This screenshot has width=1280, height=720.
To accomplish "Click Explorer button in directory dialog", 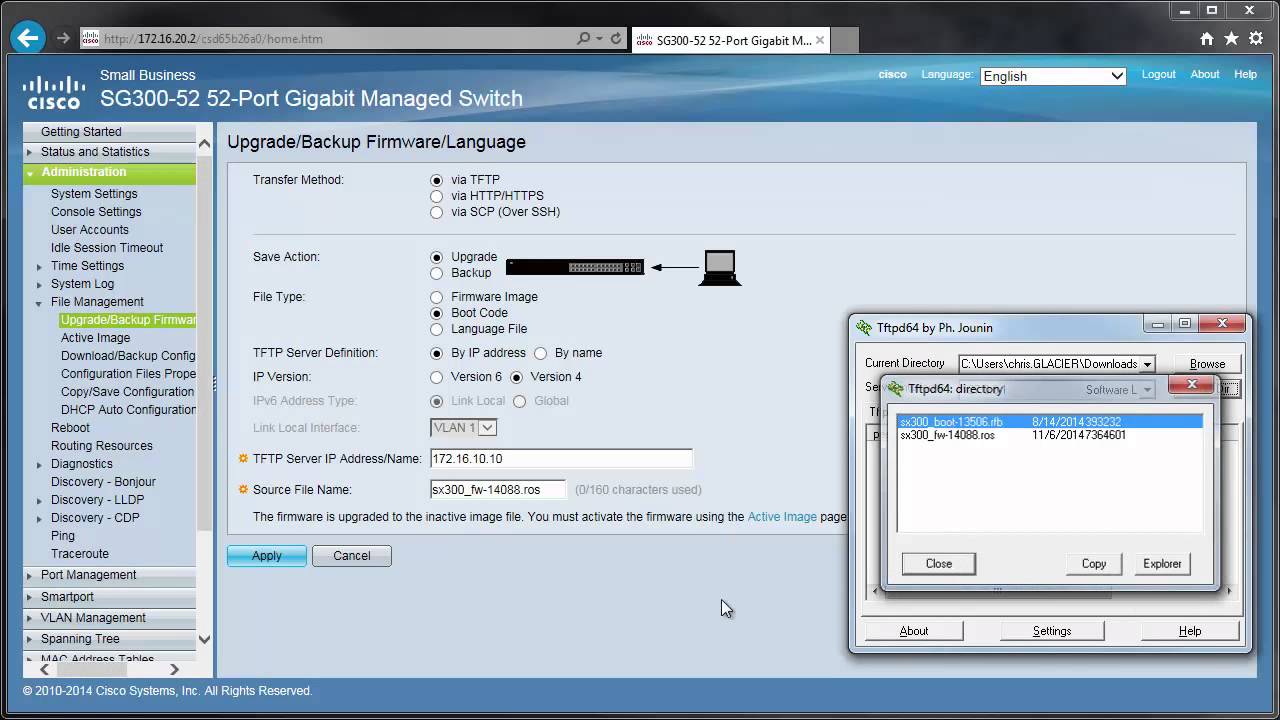I will tap(1162, 564).
